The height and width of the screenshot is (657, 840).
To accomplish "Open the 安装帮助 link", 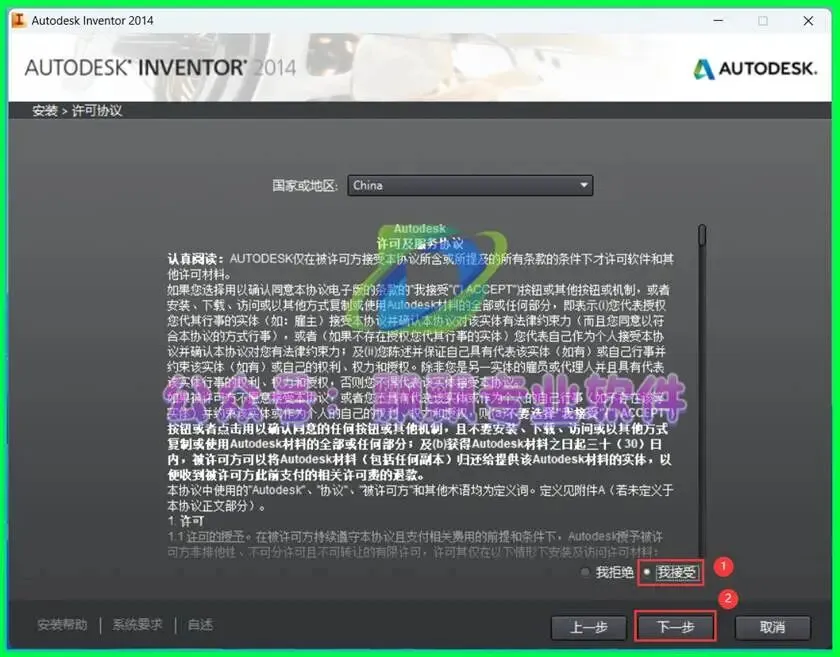I will click(62, 625).
